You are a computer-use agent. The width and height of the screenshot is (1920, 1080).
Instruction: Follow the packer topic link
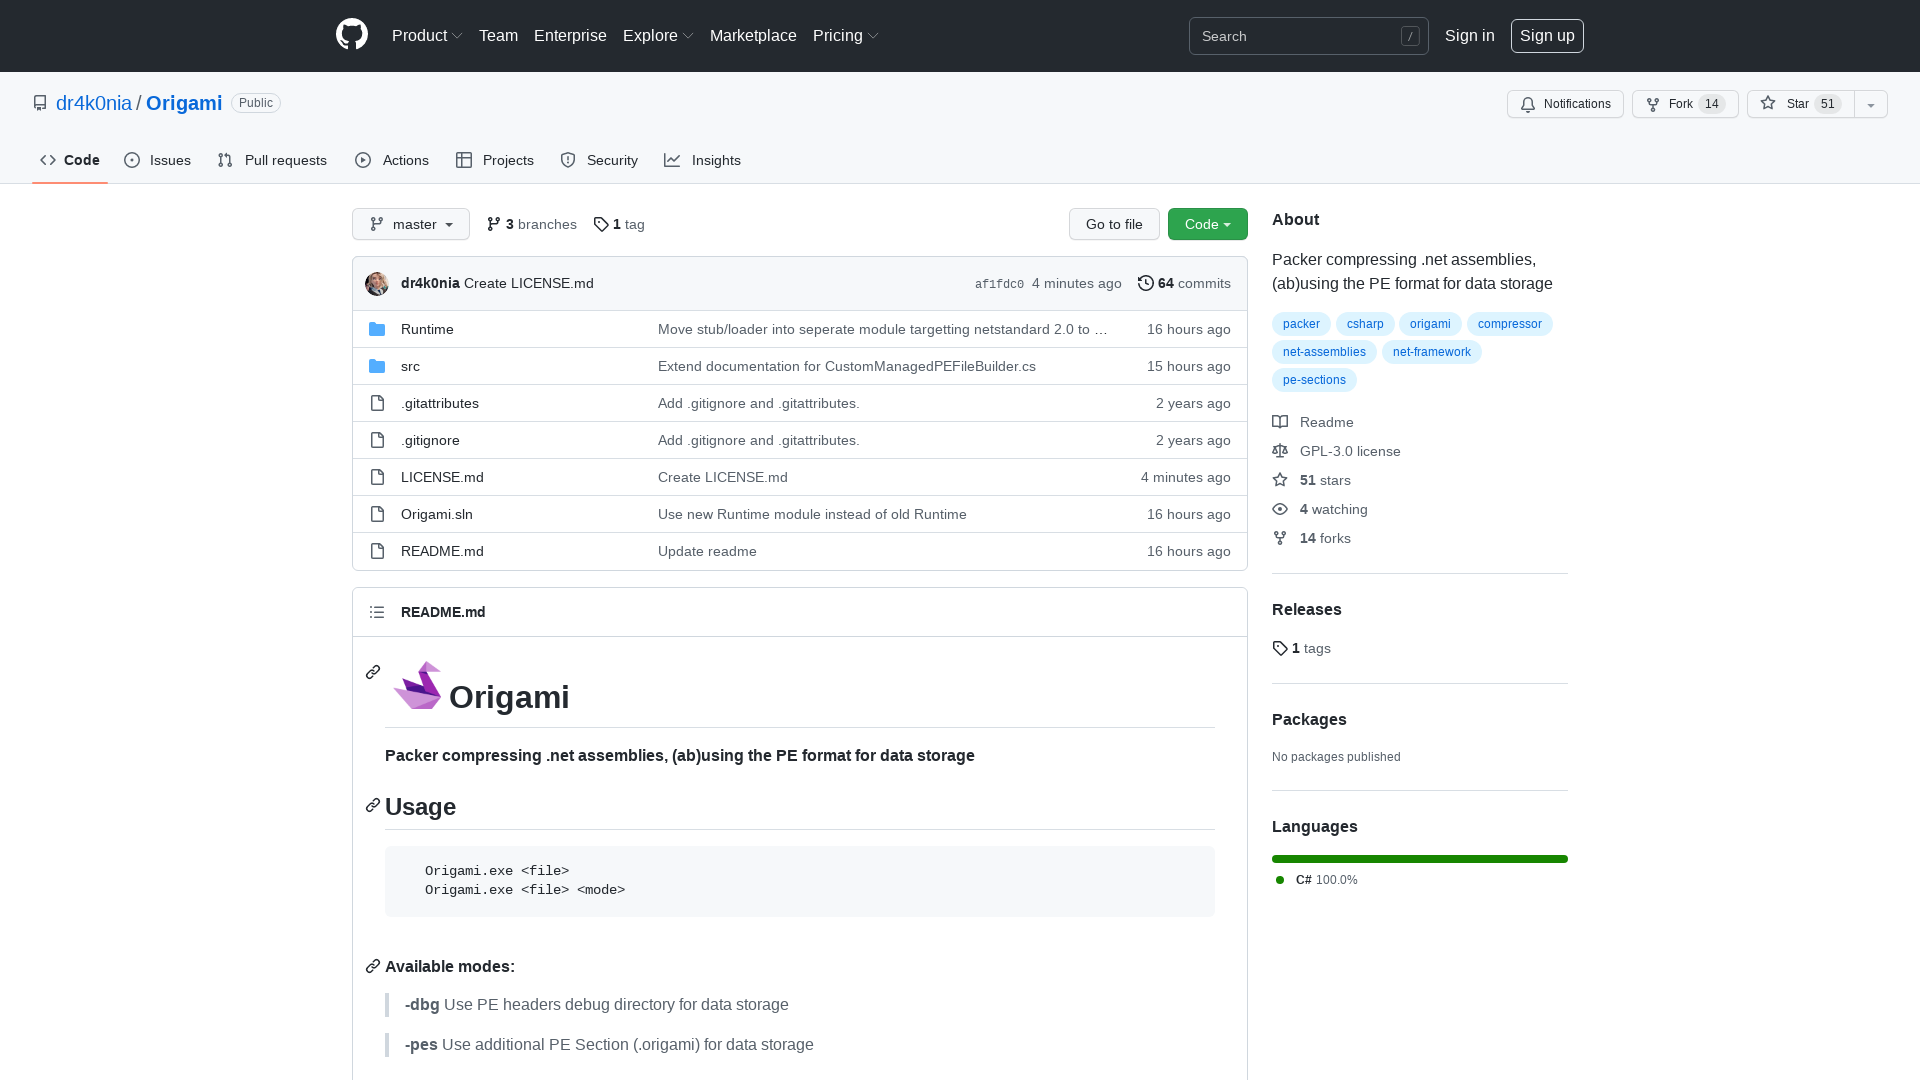1300,323
